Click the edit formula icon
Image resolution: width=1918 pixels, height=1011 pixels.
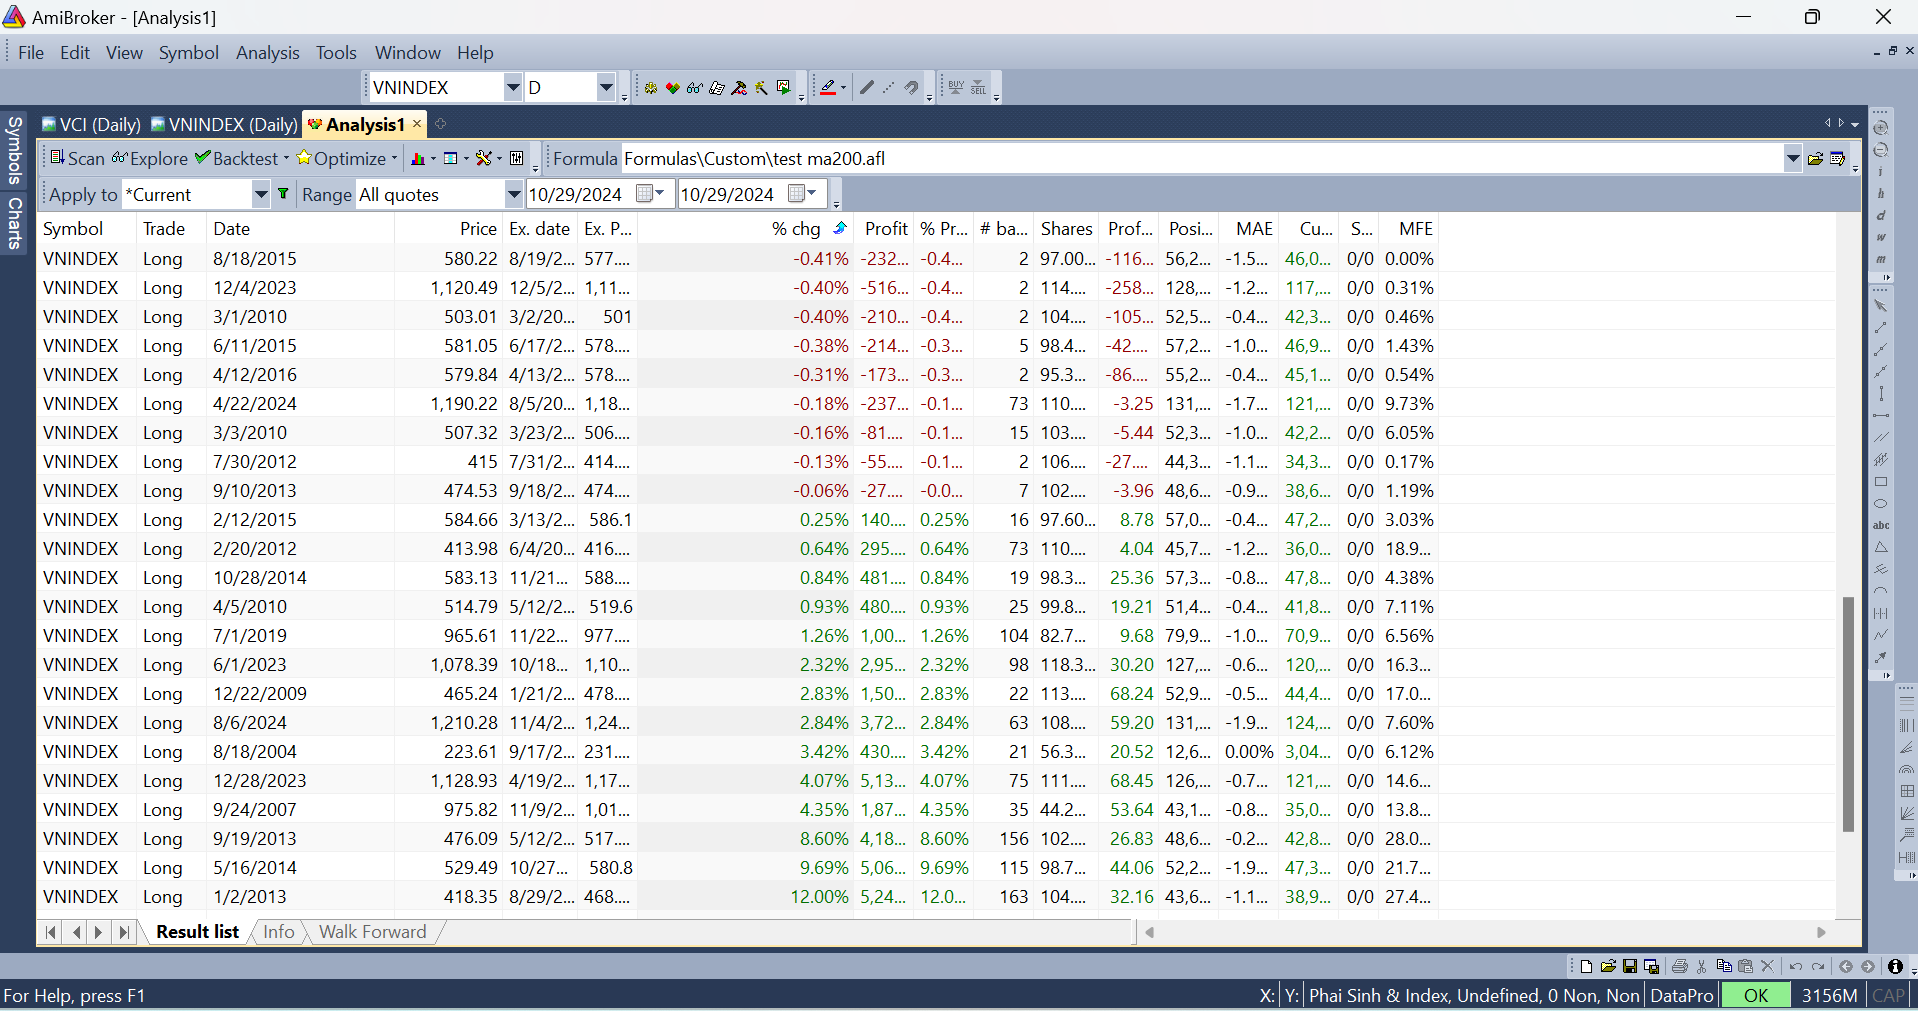[1837, 158]
